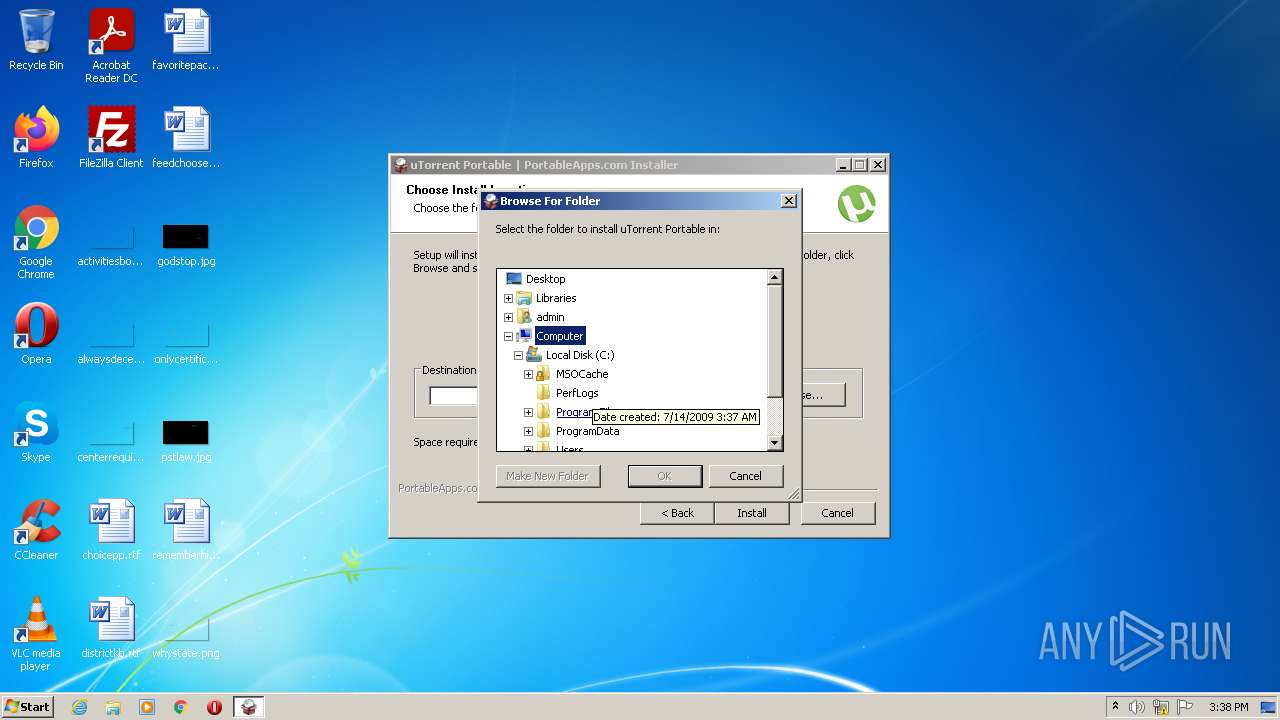Screen dimensions: 1280x720
Task: Click the uTorrent logo in installer header
Action: [x=856, y=204]
